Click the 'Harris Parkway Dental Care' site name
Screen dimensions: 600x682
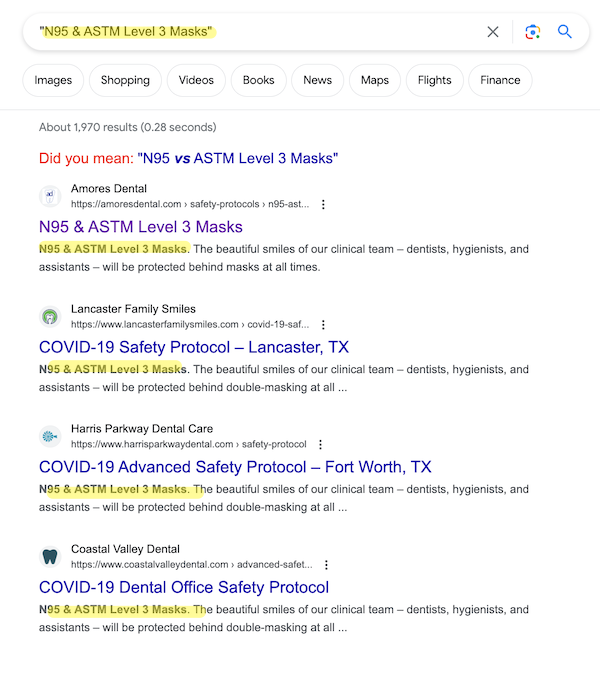142,429
